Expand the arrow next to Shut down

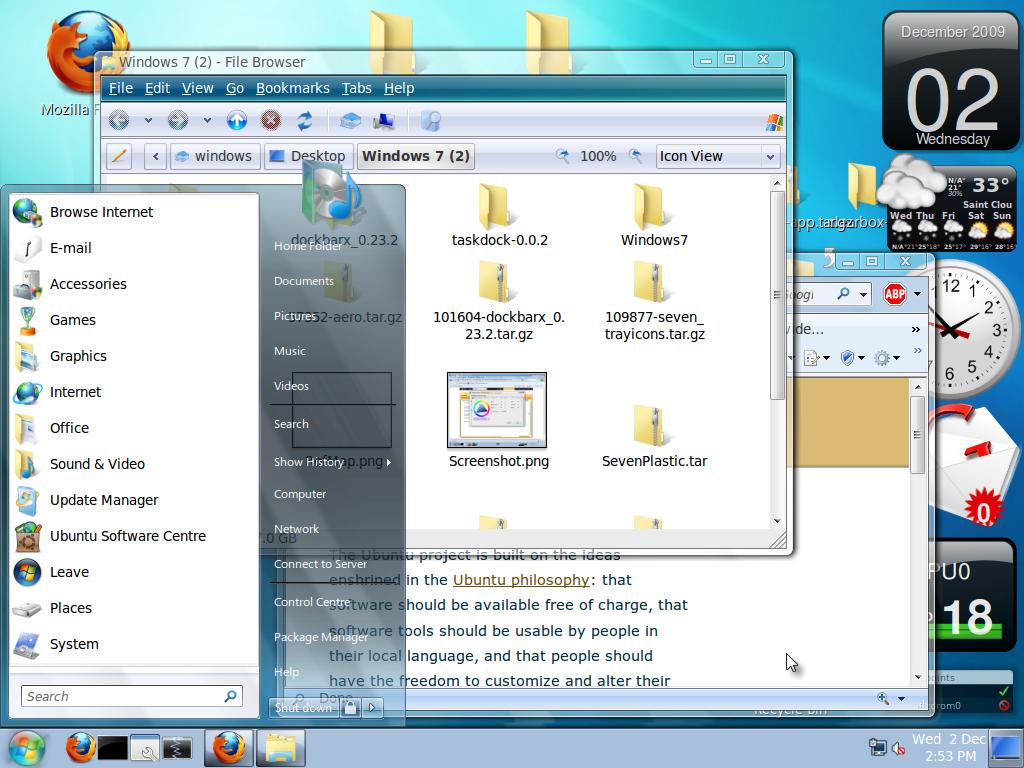370,707
